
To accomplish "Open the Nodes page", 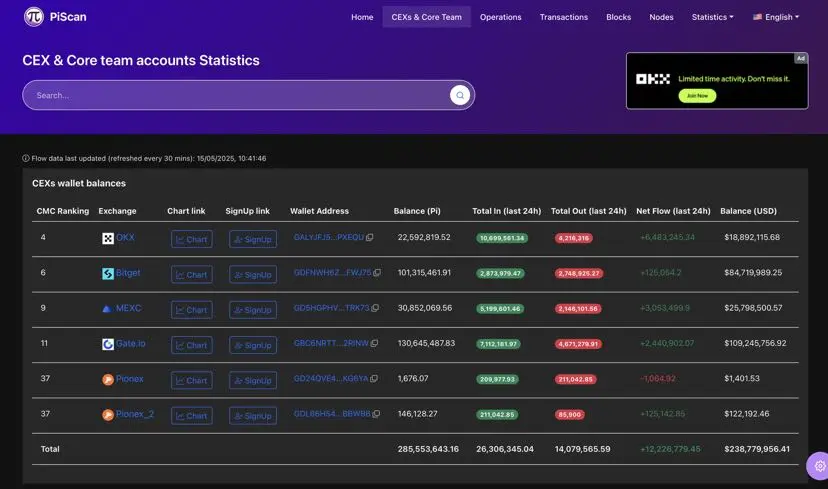I will click(661, 17).
